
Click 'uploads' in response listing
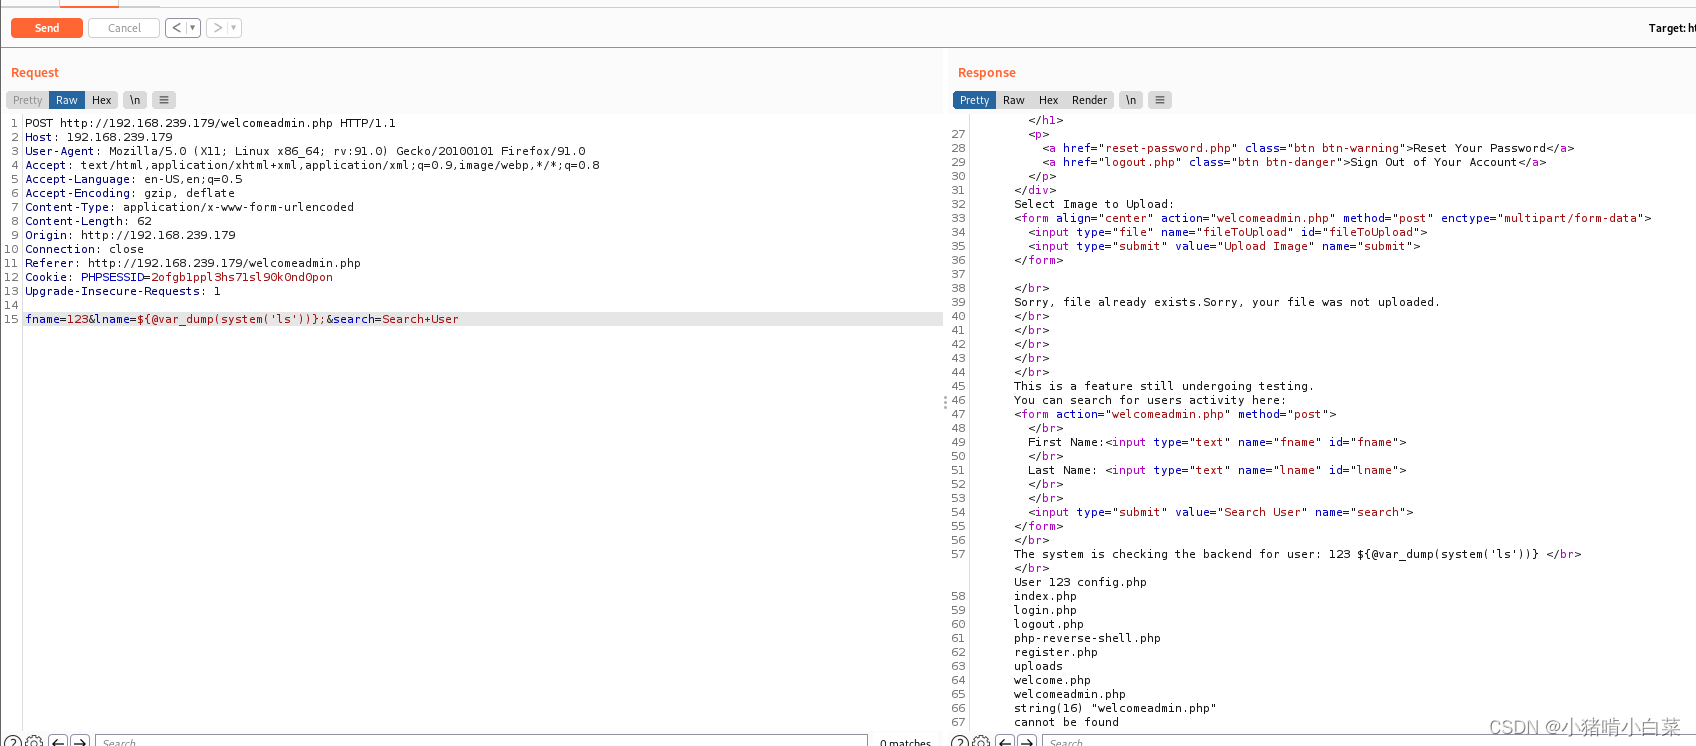click(x=1038, y=666)
